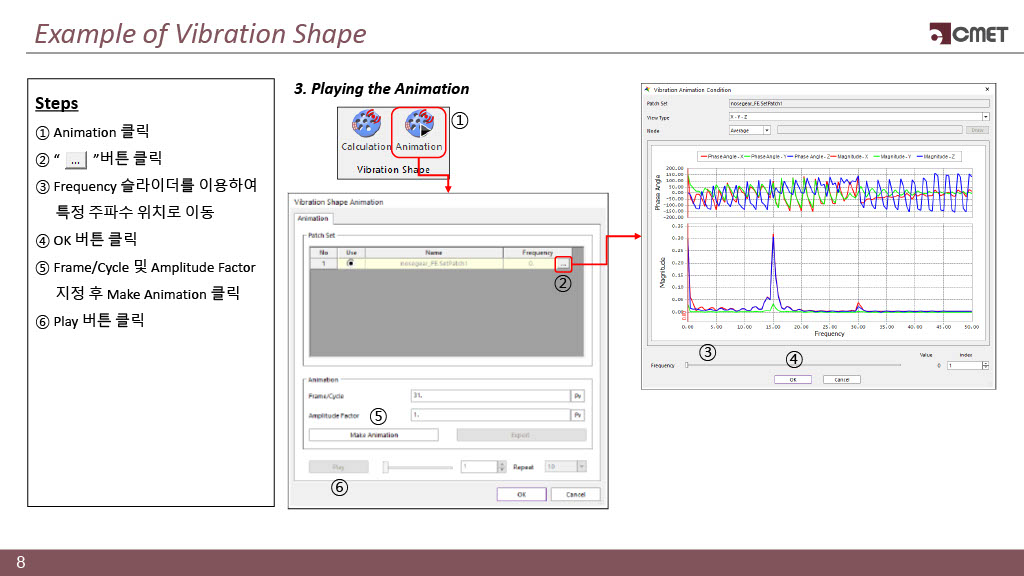
Task: Click Cancel in Vibration Animation Condition dialog
Action: (x=841, y=379)
